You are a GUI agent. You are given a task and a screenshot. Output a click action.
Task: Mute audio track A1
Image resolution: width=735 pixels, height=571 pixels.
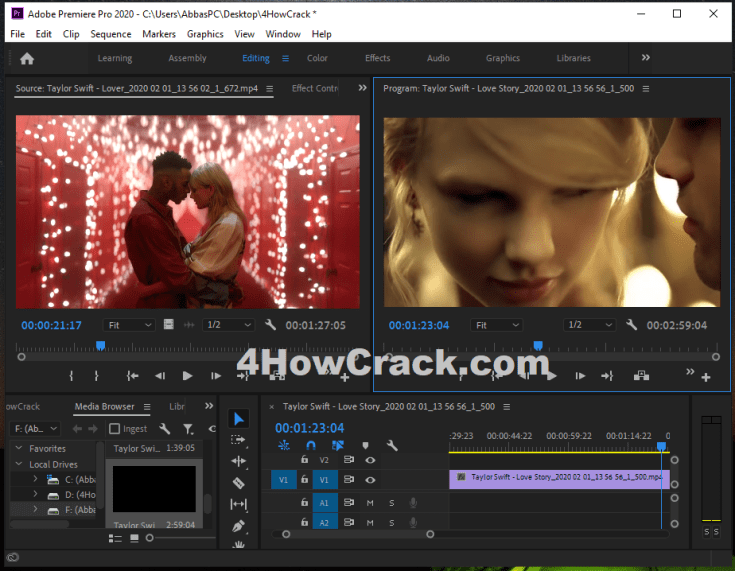[x=370, y=502]
